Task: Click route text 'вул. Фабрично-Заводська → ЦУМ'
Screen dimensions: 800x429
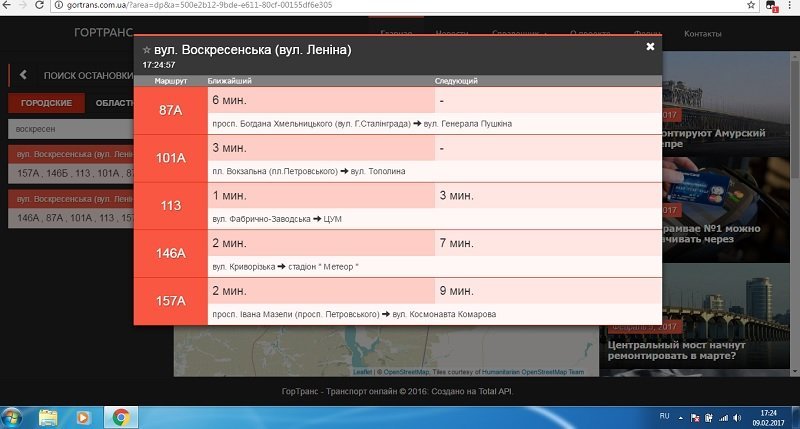Action: (277, 219)
